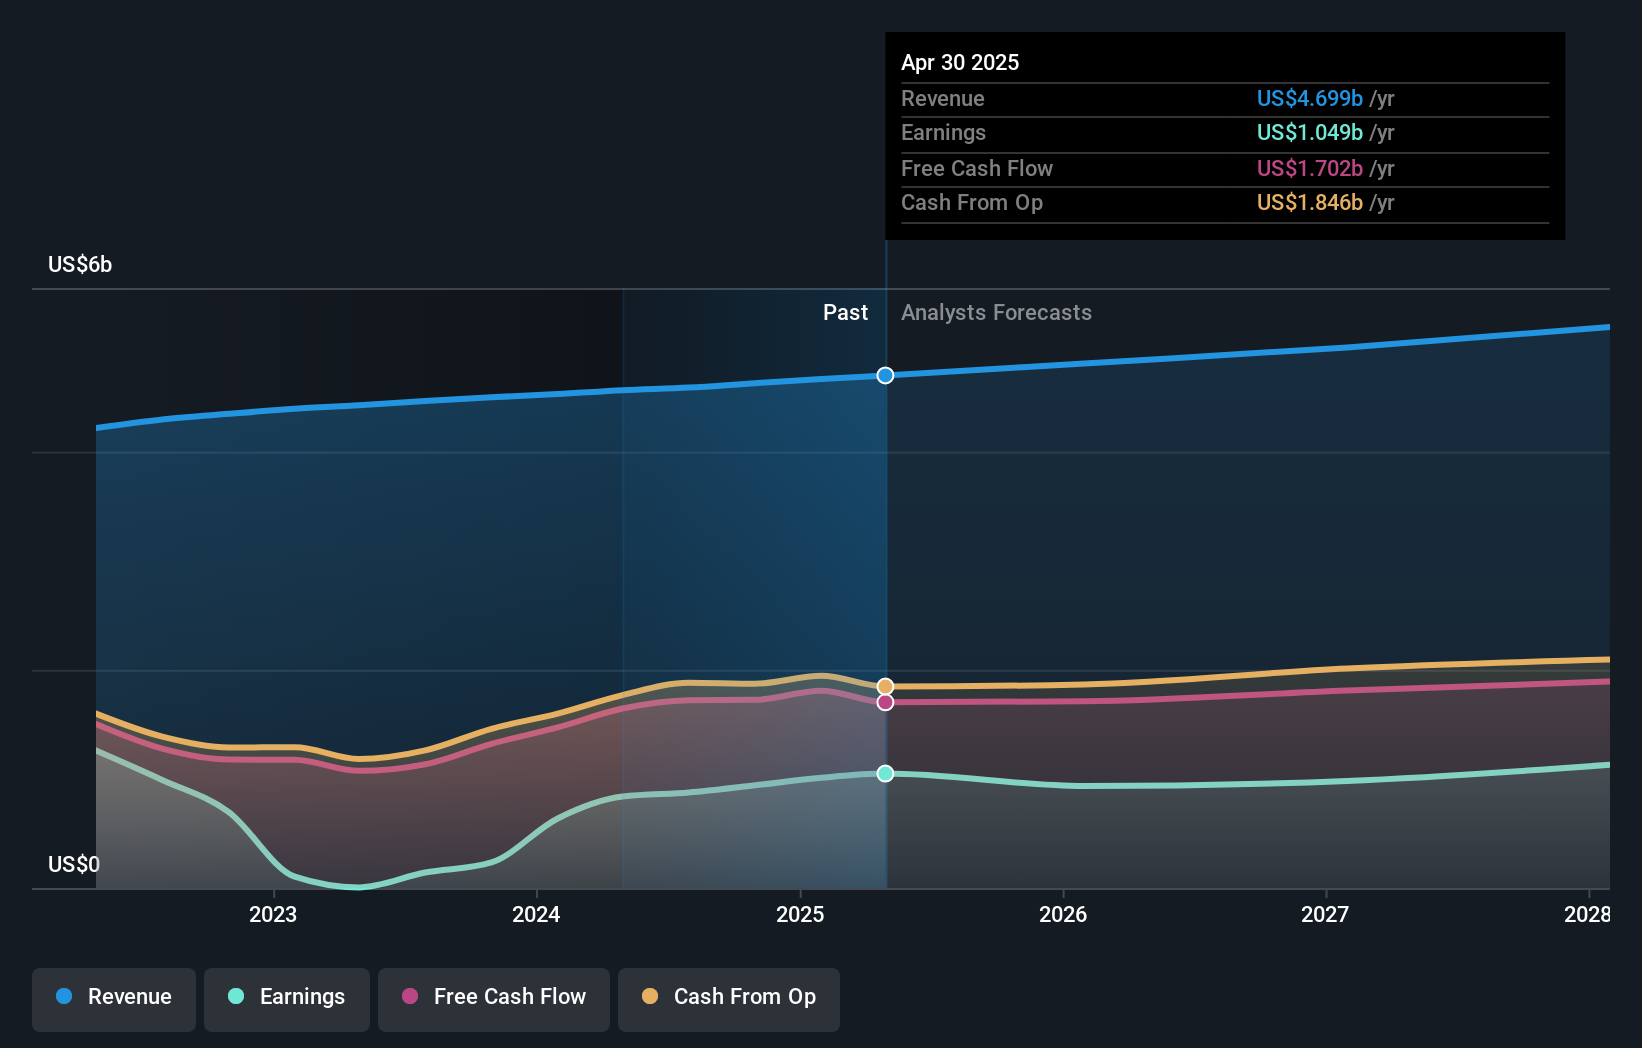Click the 2023 x-axis label

click(x=273, y=914)
